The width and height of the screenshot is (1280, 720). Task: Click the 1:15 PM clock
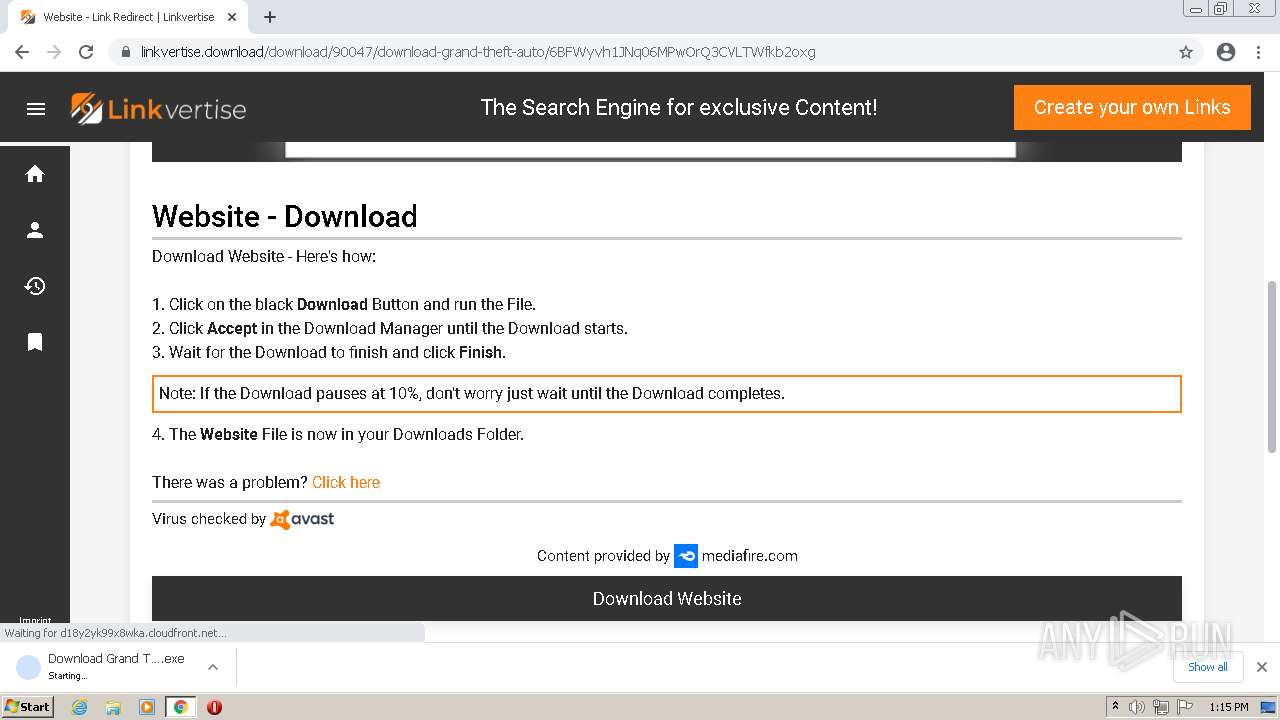point(1229,707)
